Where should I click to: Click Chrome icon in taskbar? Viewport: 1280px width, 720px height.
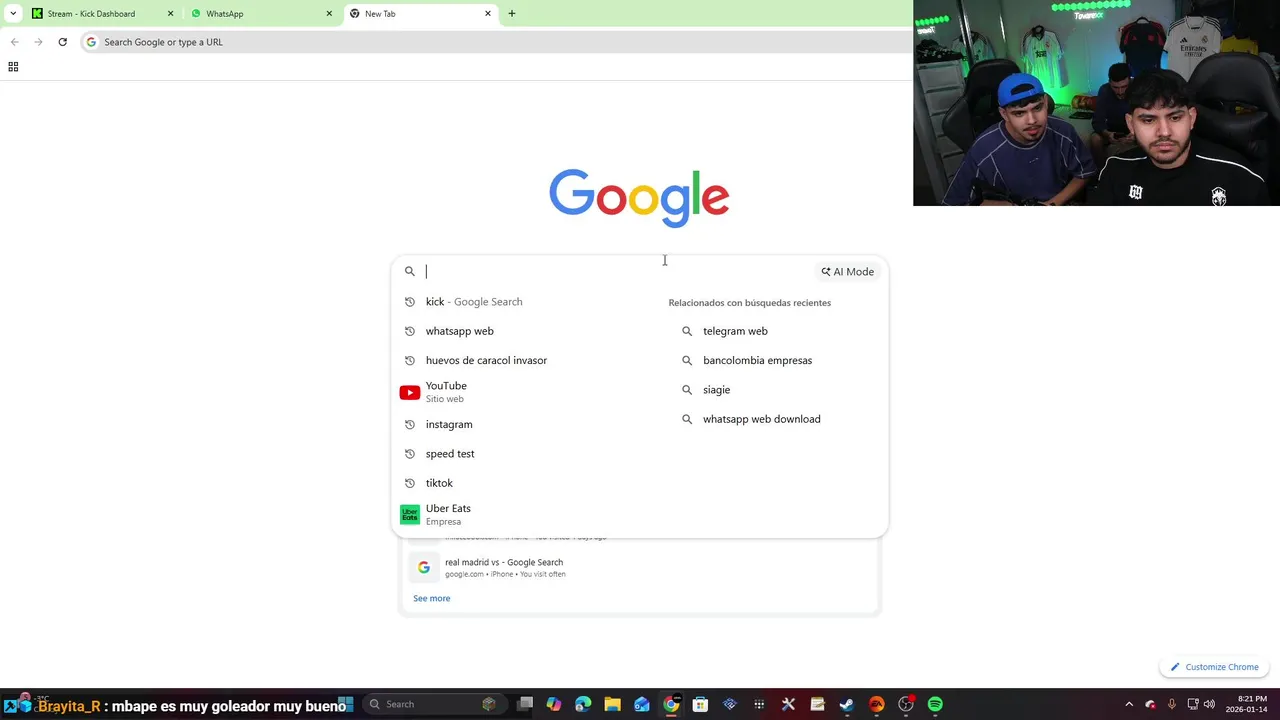tap(671, 704)
